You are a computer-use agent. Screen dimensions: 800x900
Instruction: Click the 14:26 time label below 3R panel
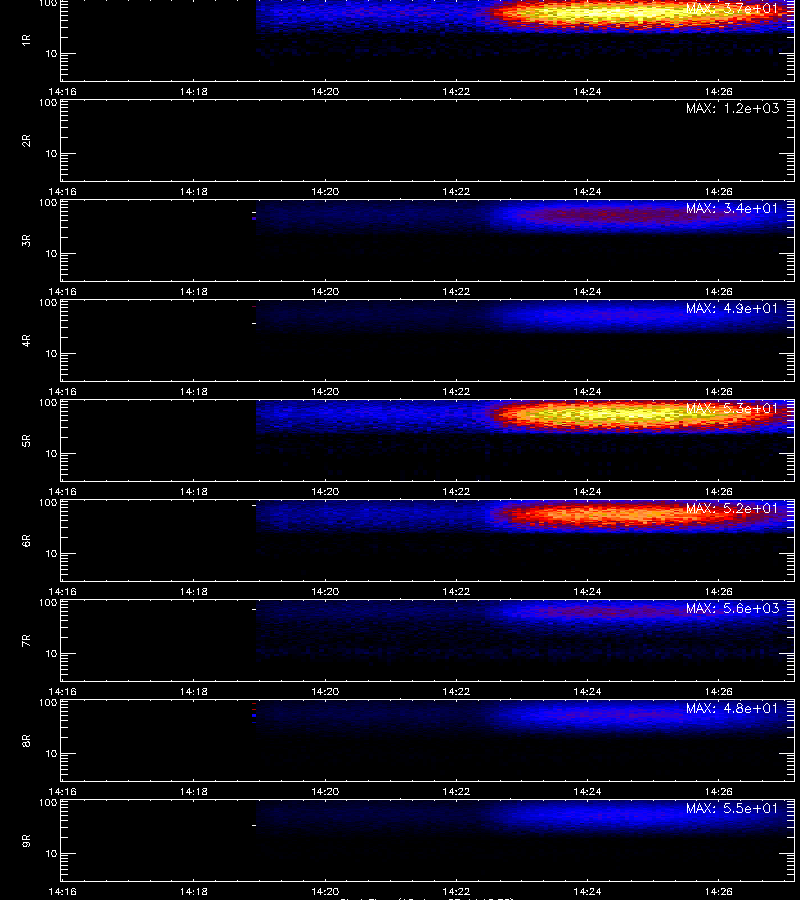pyautogui.click(x=719, y=291)
